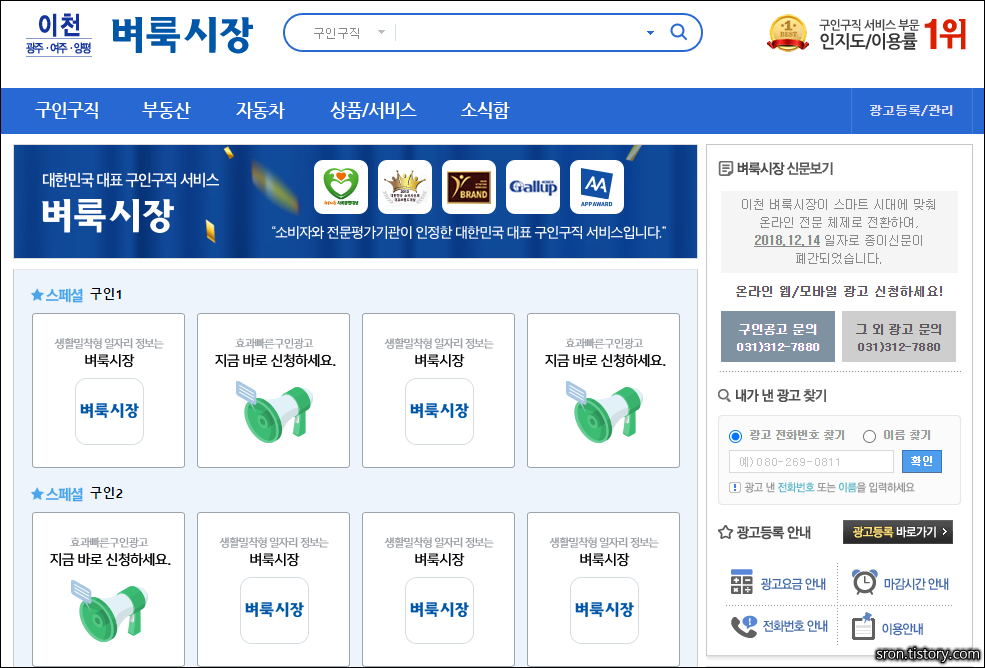985x668 pixels.
Task: Click the 벼룩시장 main banner title
Action: coord(107,216)
